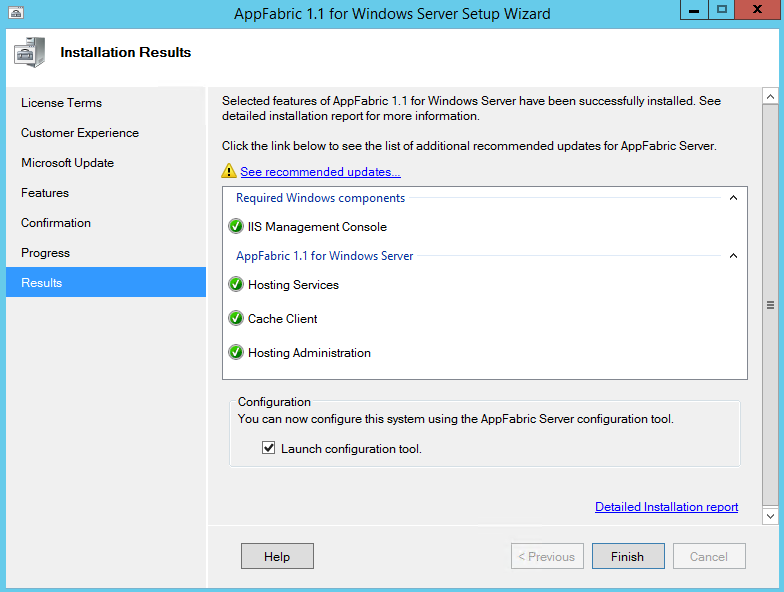This screenshot has width=784, height=592.
Task: Maximize the setup wizard window
Action: tap(721, 10)
